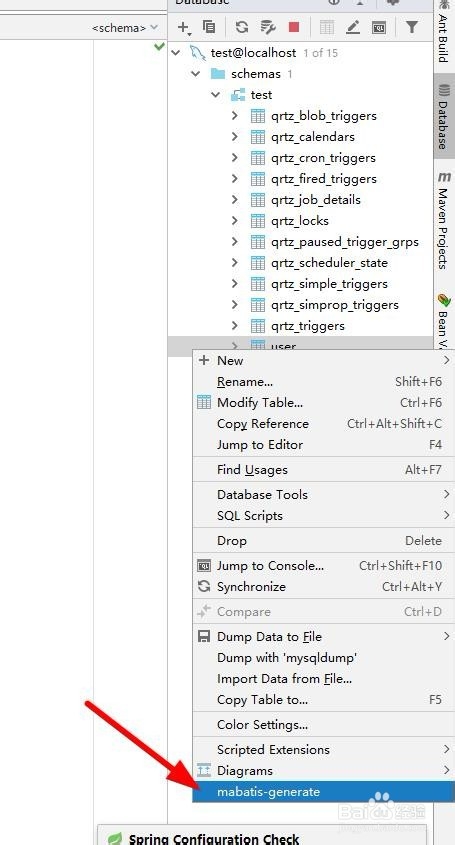Choose Modify Table... from context menu

pyautogui.click(x=322, y=403)
